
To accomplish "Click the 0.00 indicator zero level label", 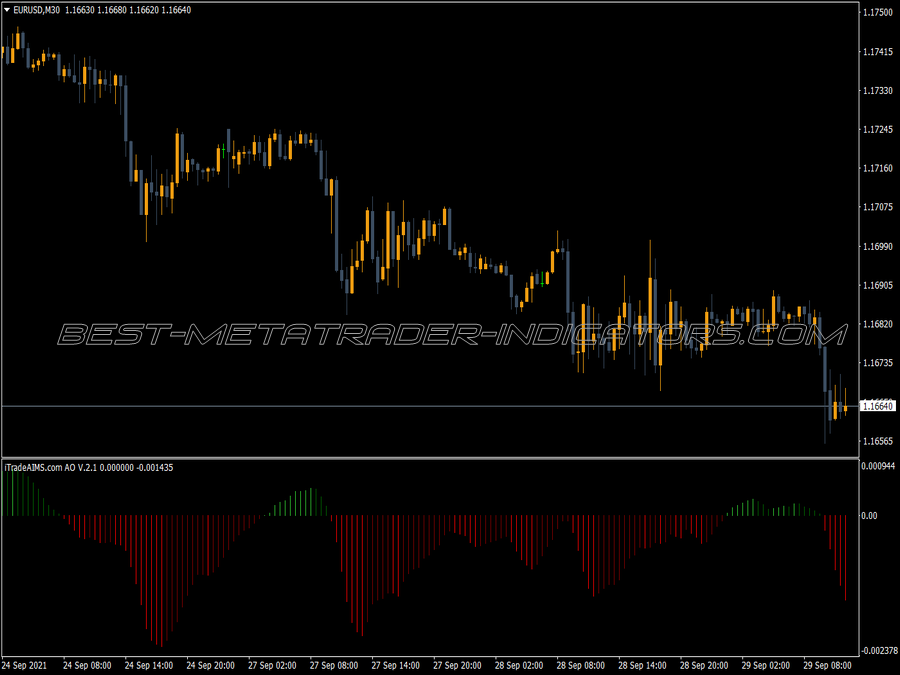I will click(x=869, y=515).
